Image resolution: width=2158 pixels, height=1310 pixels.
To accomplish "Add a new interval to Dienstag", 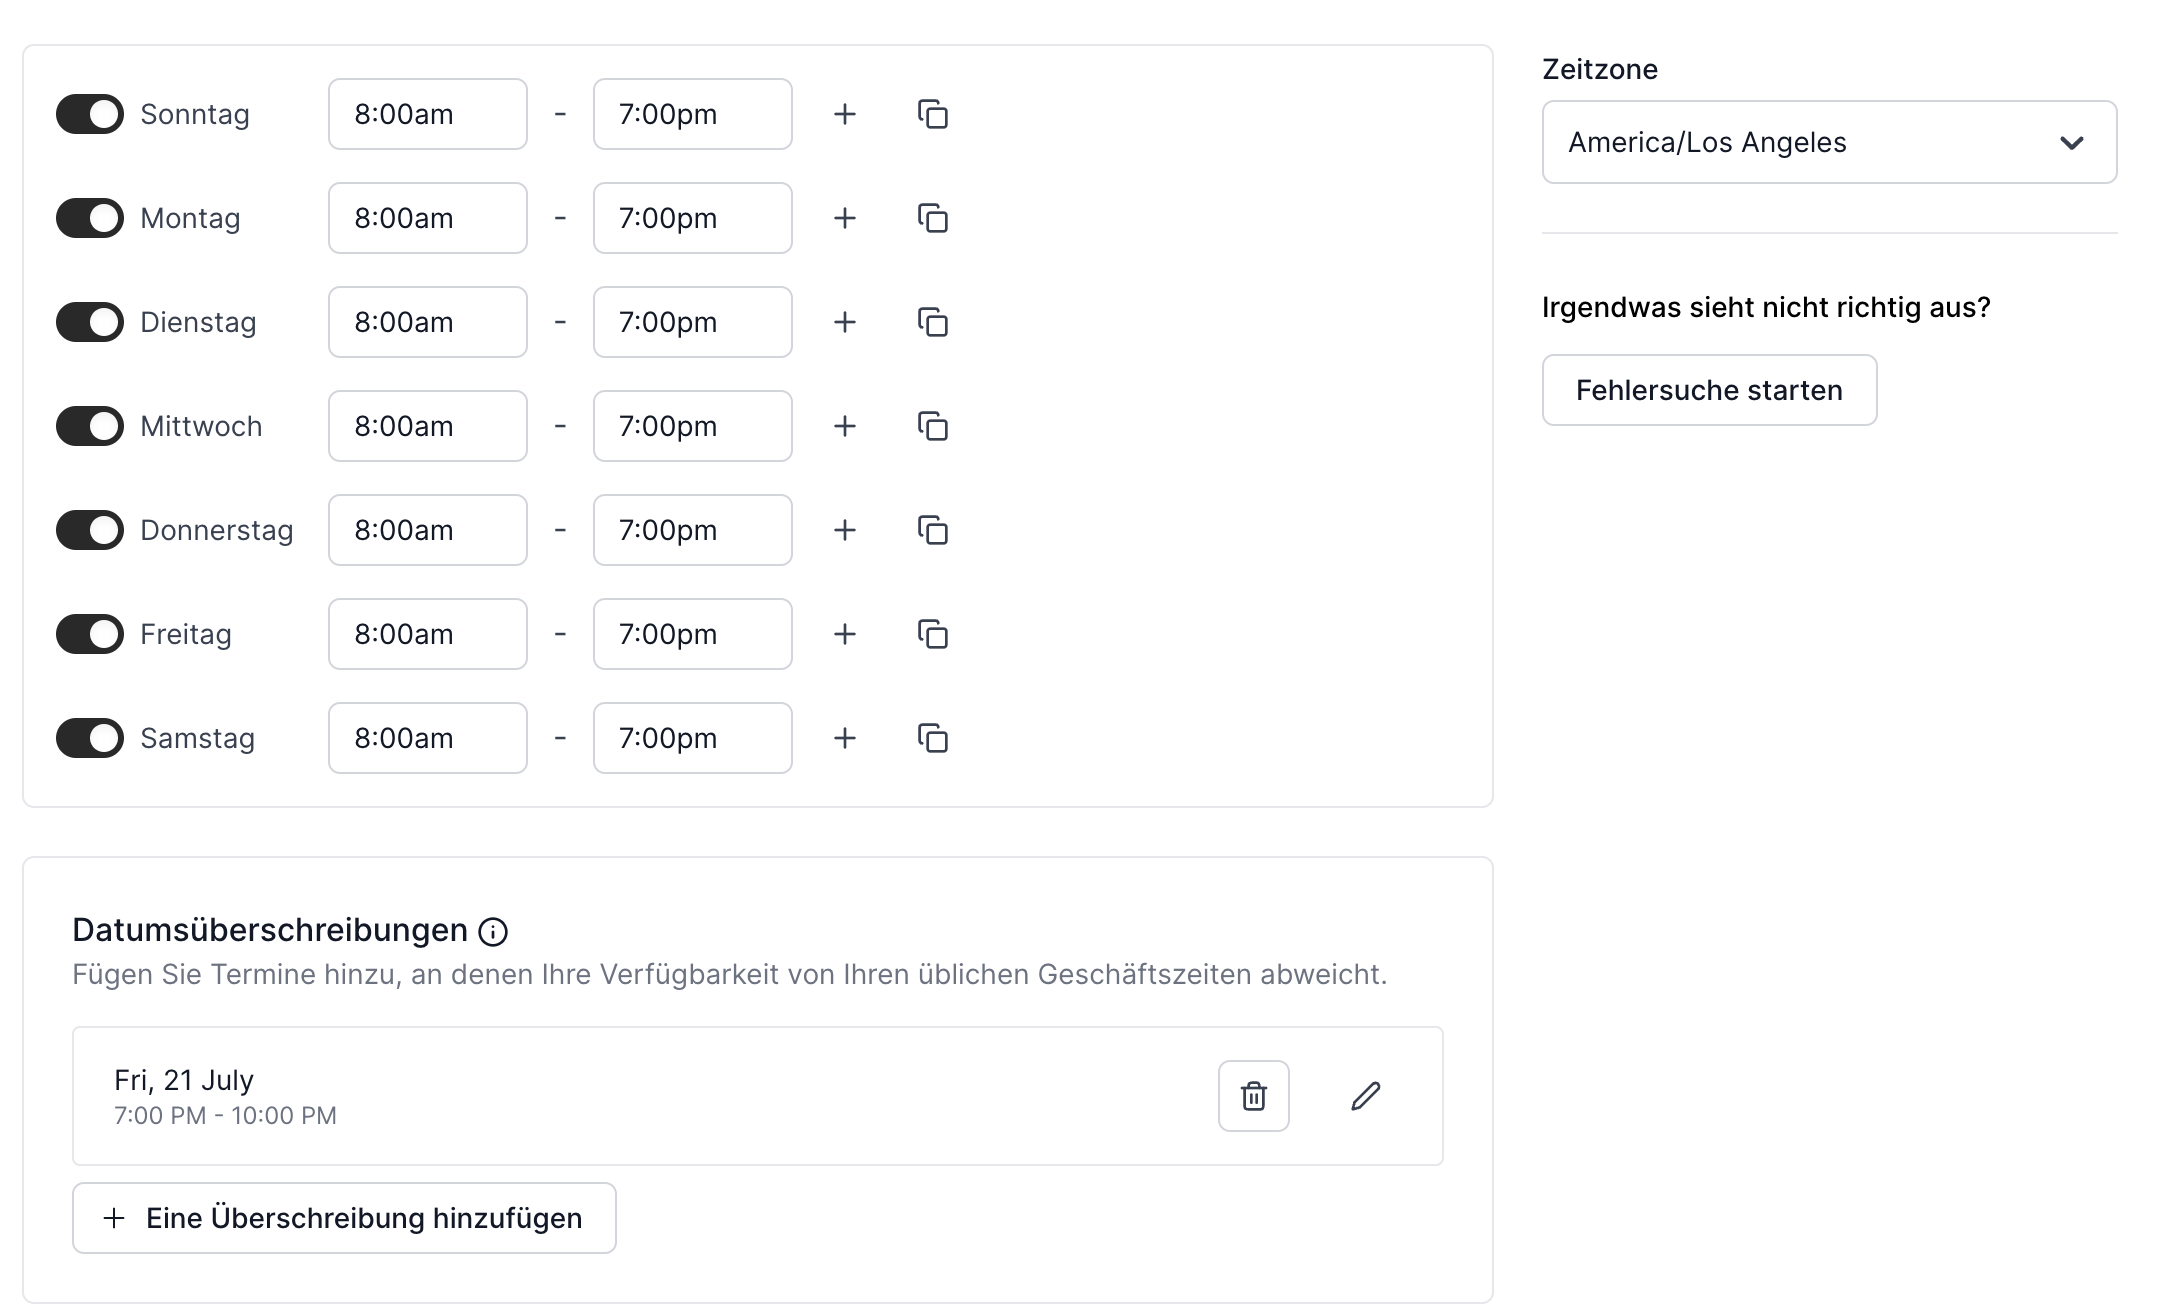I will click(845, 322).
